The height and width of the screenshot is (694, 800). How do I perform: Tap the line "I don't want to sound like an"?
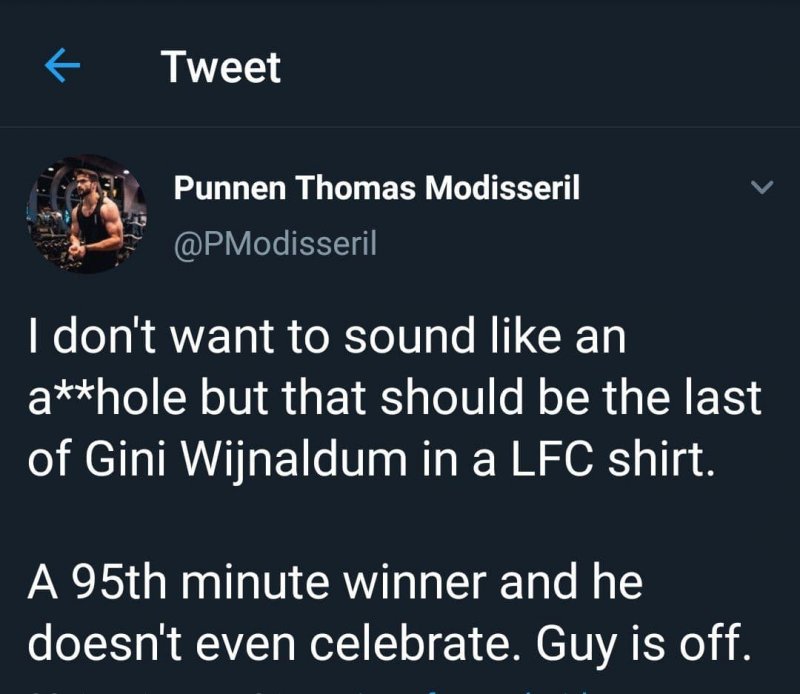(x=326, y=337)
